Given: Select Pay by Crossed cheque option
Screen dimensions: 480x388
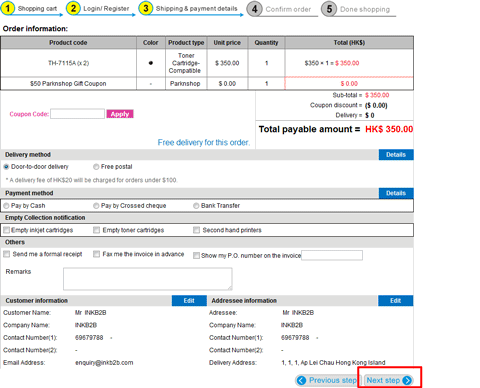Looking at the screenshot, I should pyautogui.click(x=96, y=206).
